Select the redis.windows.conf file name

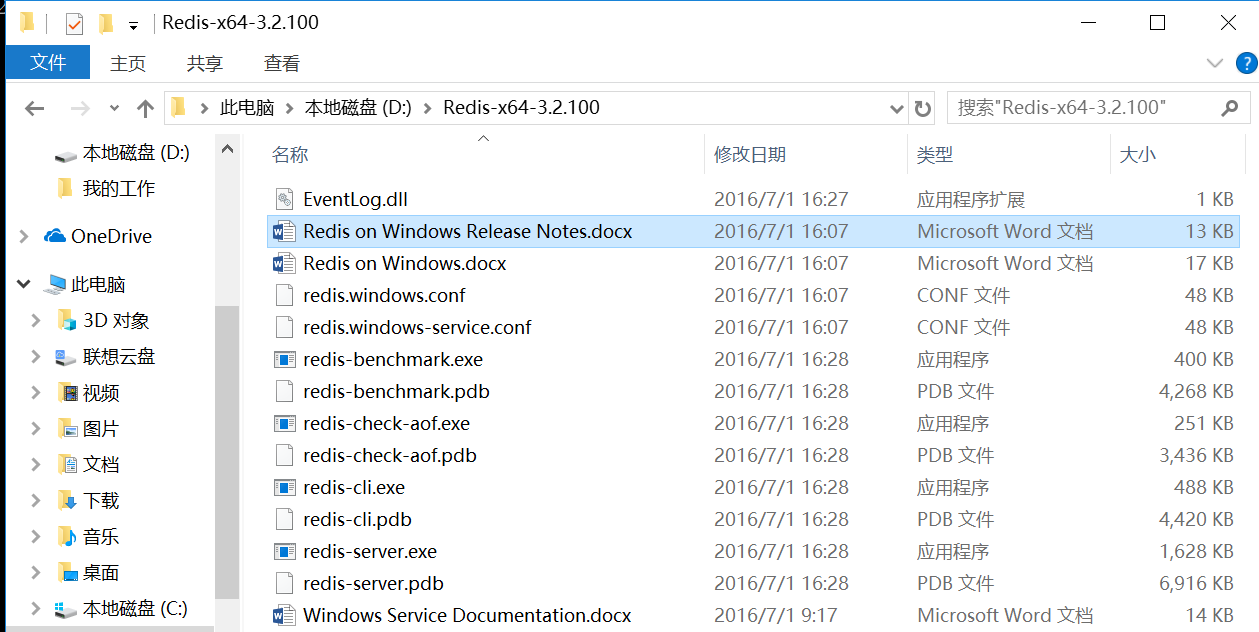pyautogui.click(x=384, y=295)
